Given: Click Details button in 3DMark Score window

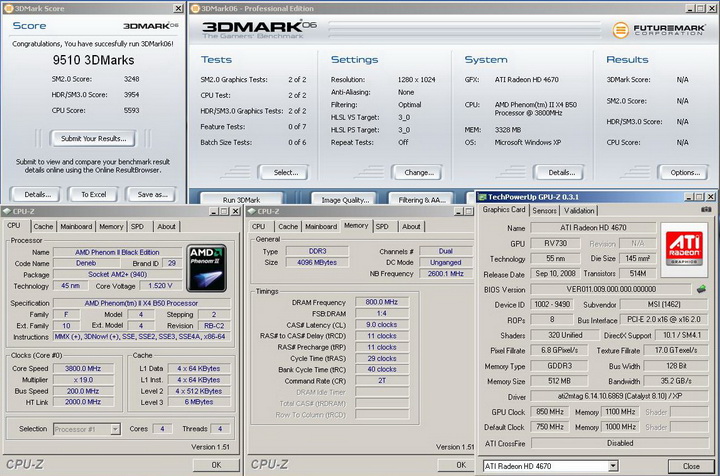Looking at the screenshot, I should (37, 195).
